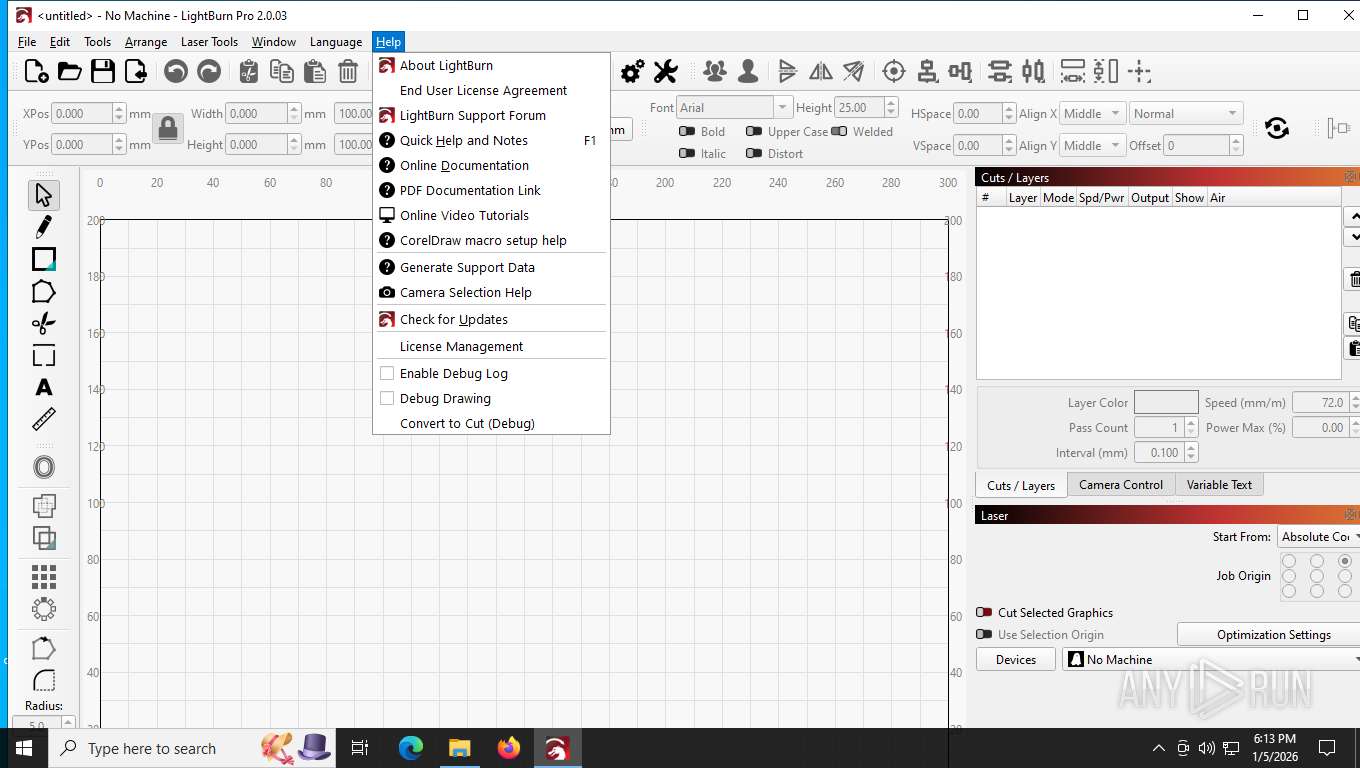Select the Offset Shapes tool

[43, 467]
